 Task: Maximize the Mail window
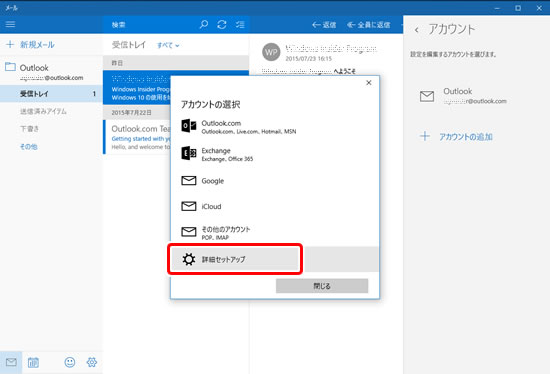tap(518, 8)
